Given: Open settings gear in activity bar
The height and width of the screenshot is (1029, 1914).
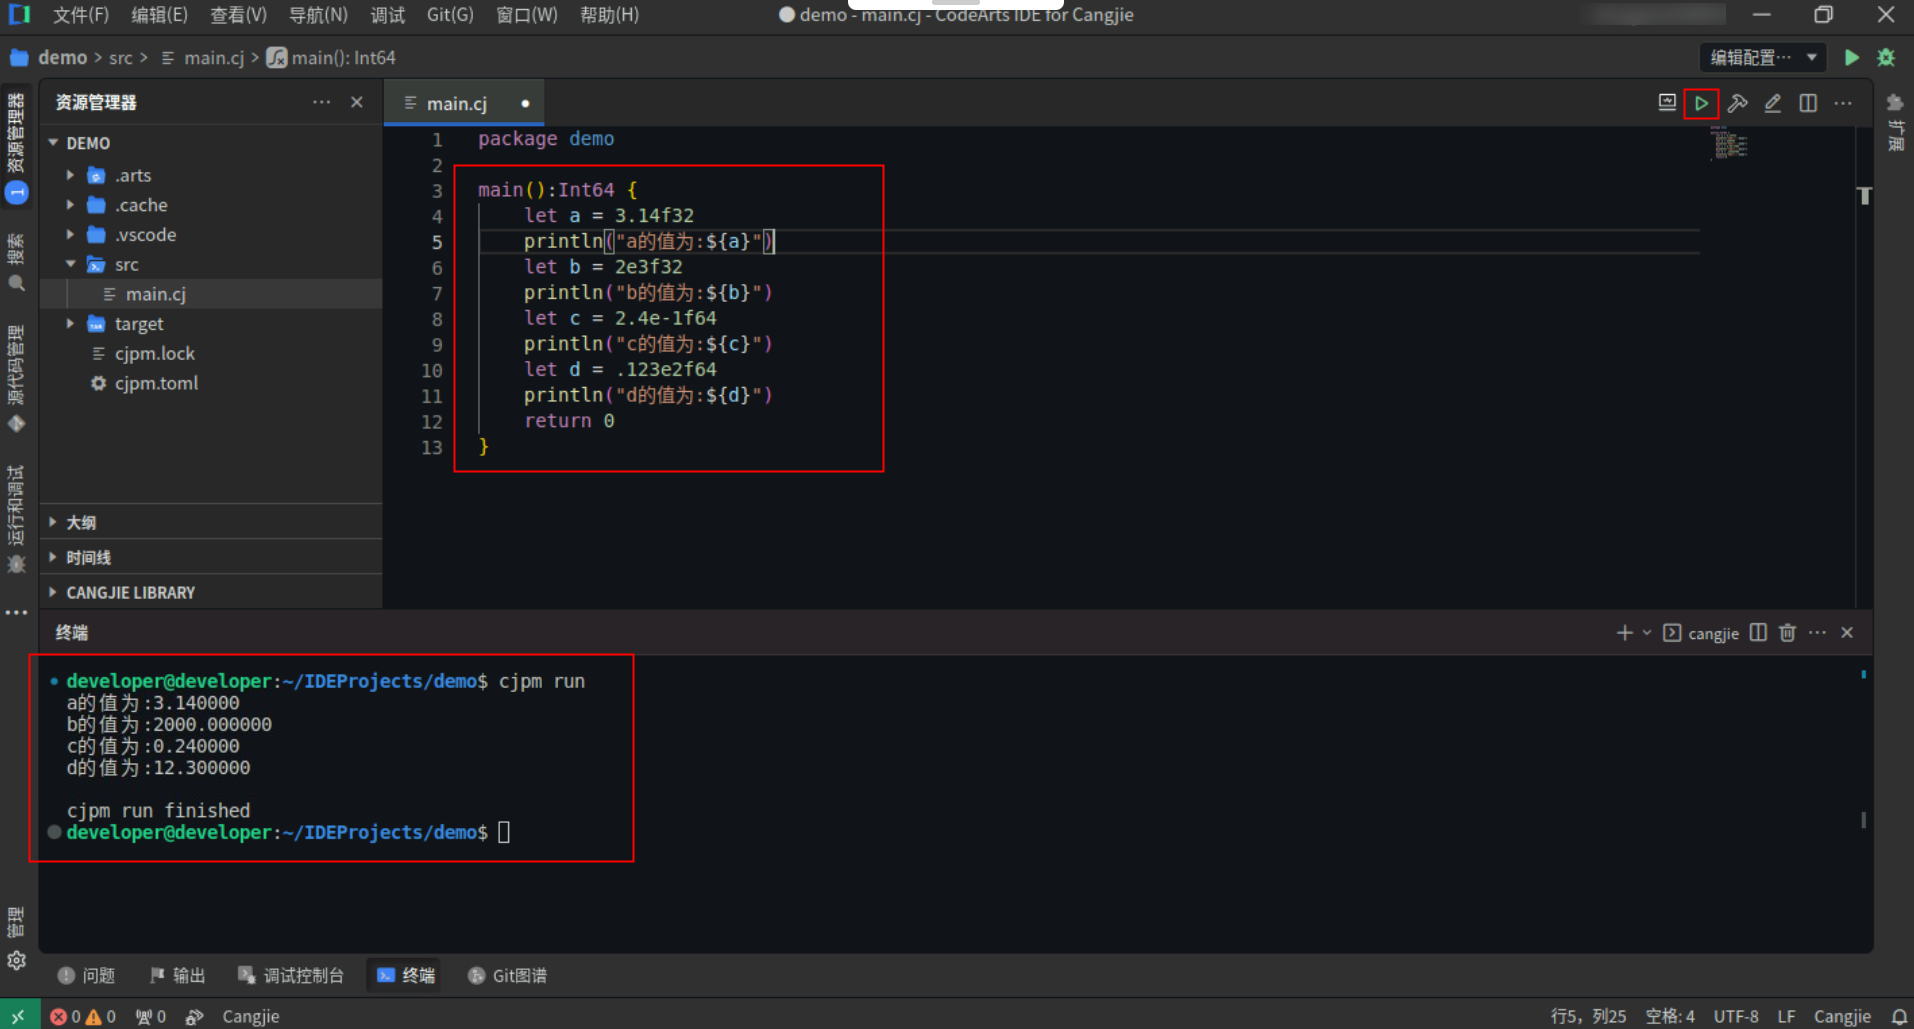Looking at the screenshot, I should 16,961.
